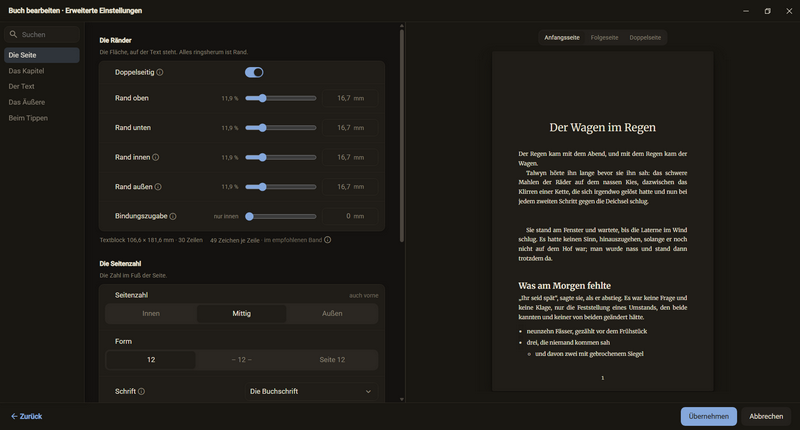
Task: Click the Schrift dropdown chevron arrow
Action: point(368,391)
